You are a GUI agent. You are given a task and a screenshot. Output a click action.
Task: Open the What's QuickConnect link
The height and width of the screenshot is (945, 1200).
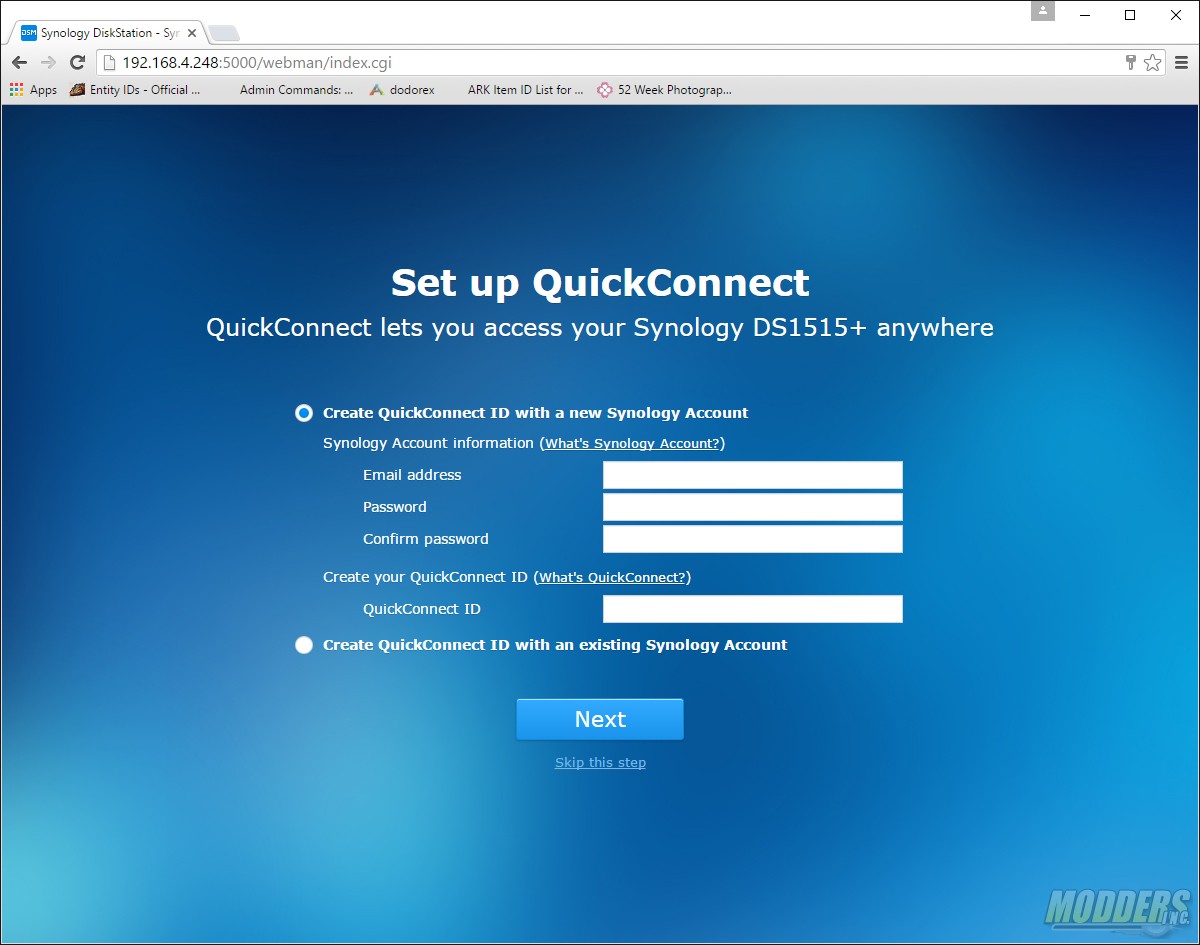pos(613,577)
